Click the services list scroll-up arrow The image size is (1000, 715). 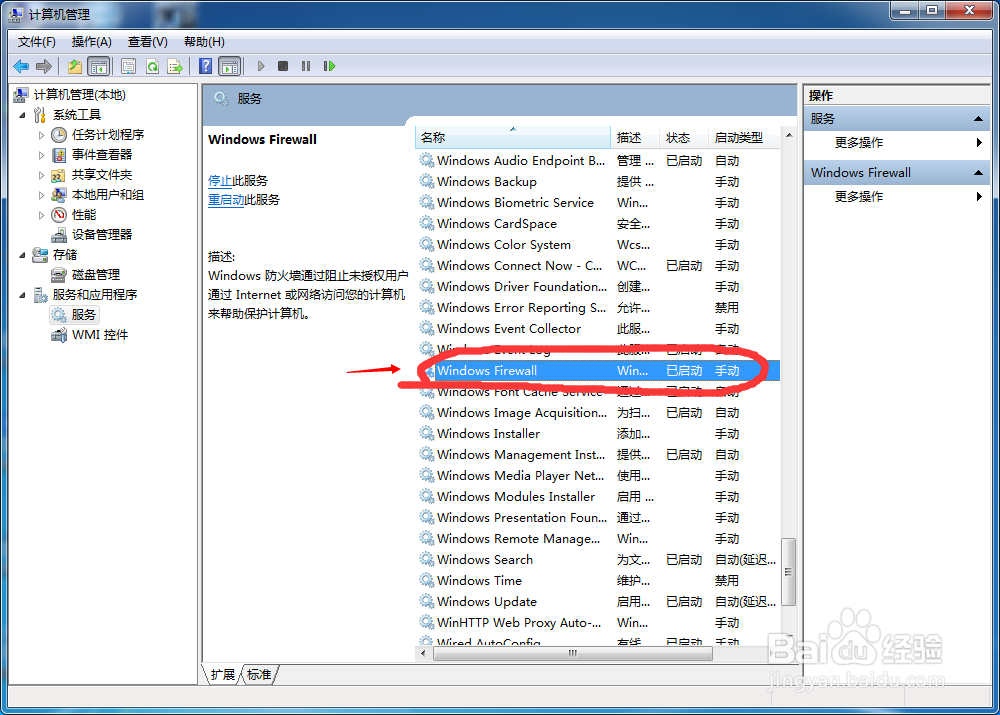[789, 136]
